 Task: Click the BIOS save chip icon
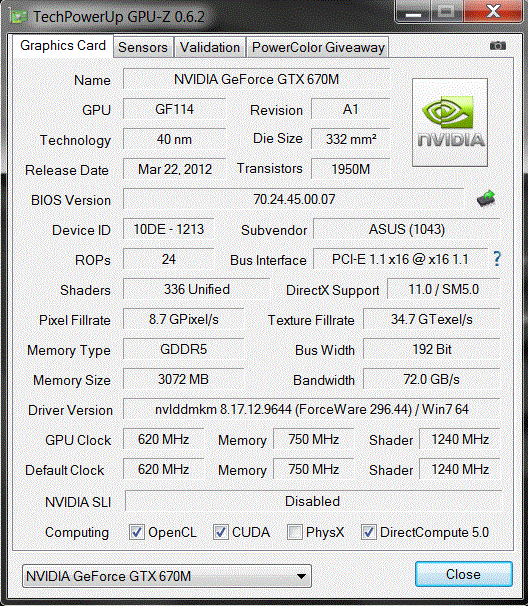point(486,199)
